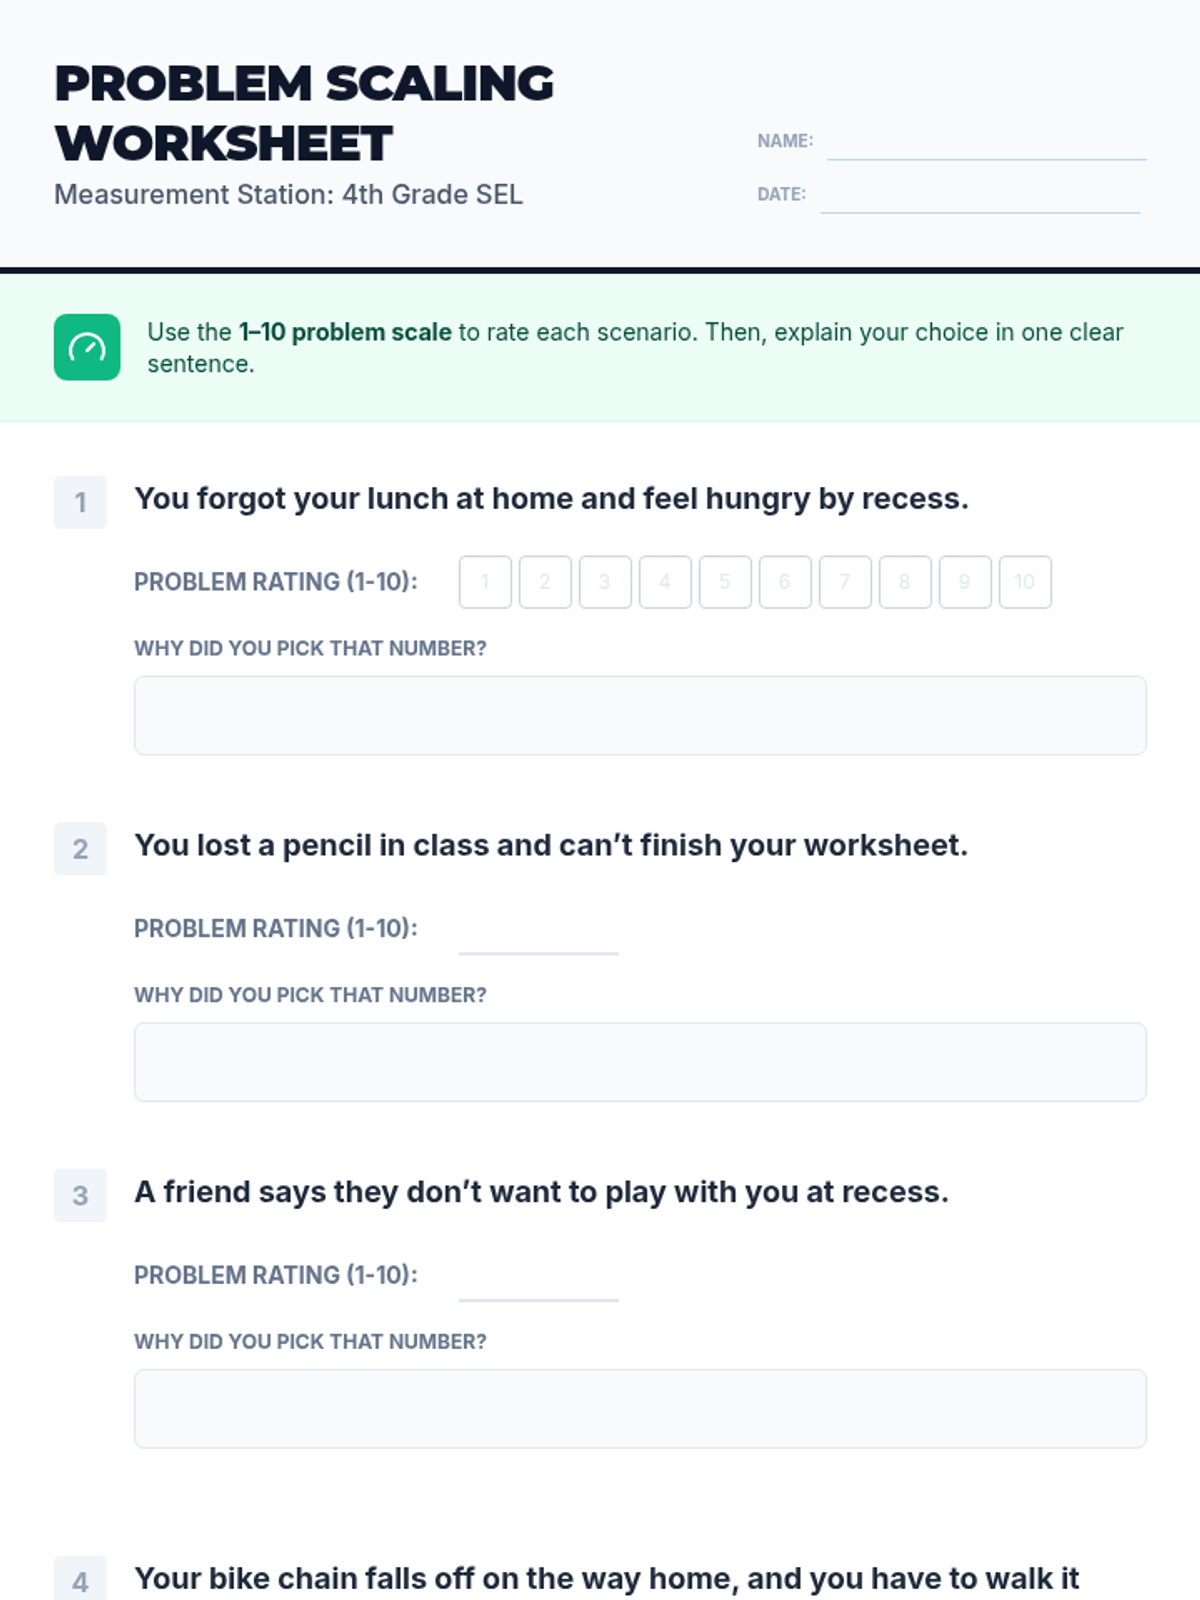The image size is (1200, 1600).
Task: Click the green gauge scale icon
Action: point(87,347)
